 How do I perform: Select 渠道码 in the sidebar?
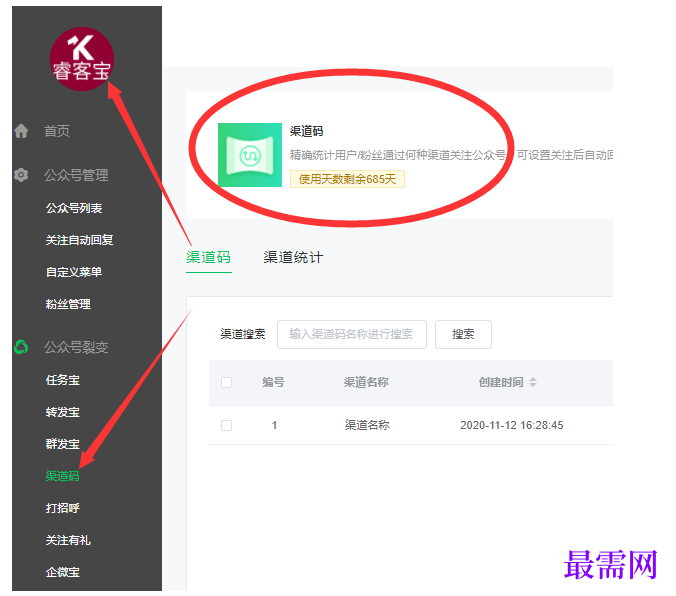coord(63,476)
